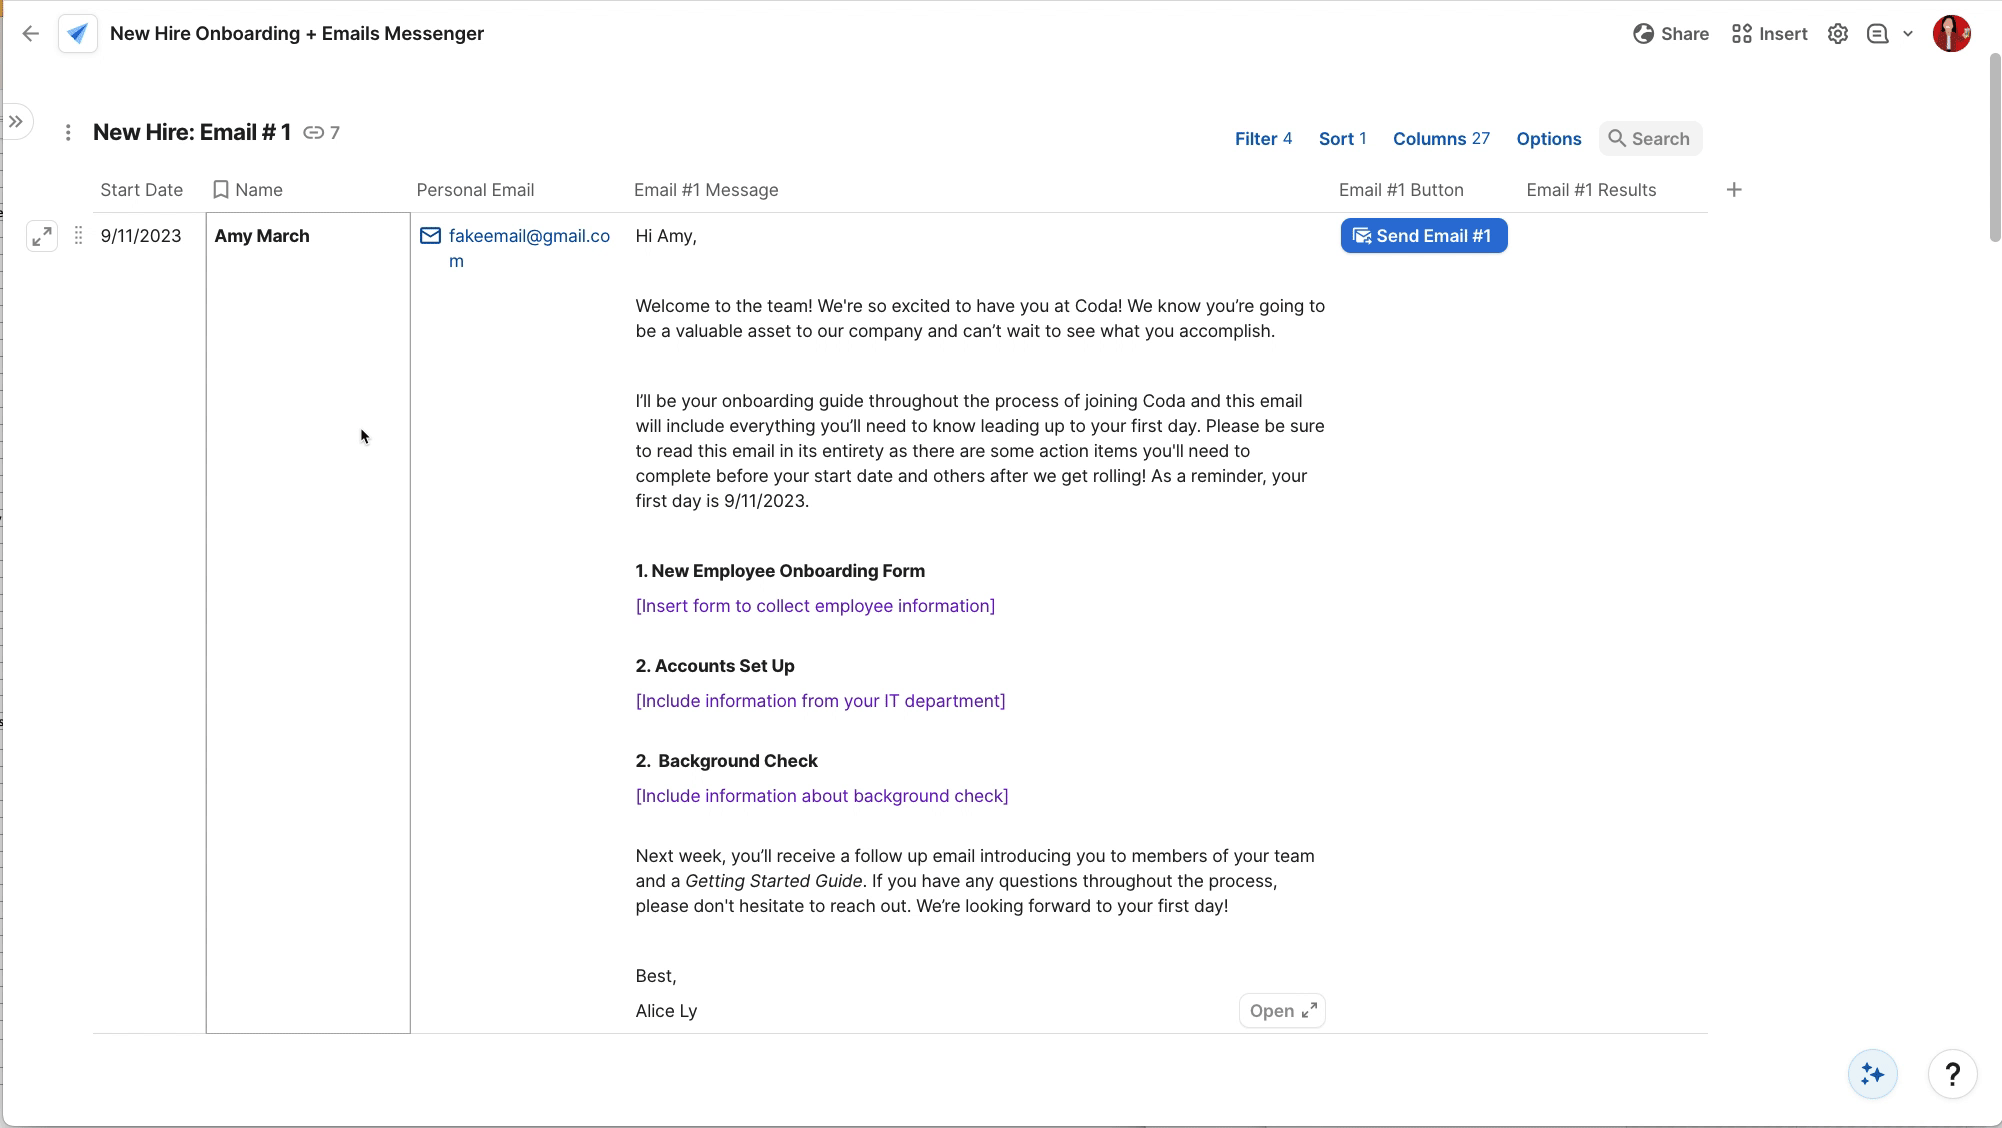Open the Filter menu

coord(1263,139)
